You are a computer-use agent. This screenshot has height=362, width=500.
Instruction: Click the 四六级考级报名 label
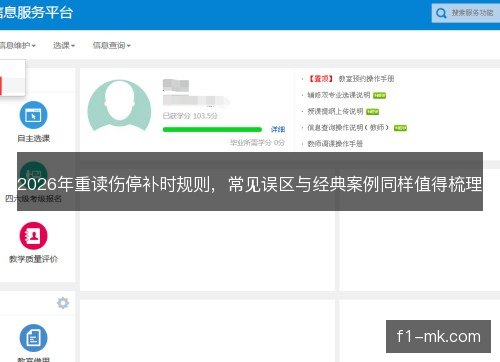pos(33,199)
